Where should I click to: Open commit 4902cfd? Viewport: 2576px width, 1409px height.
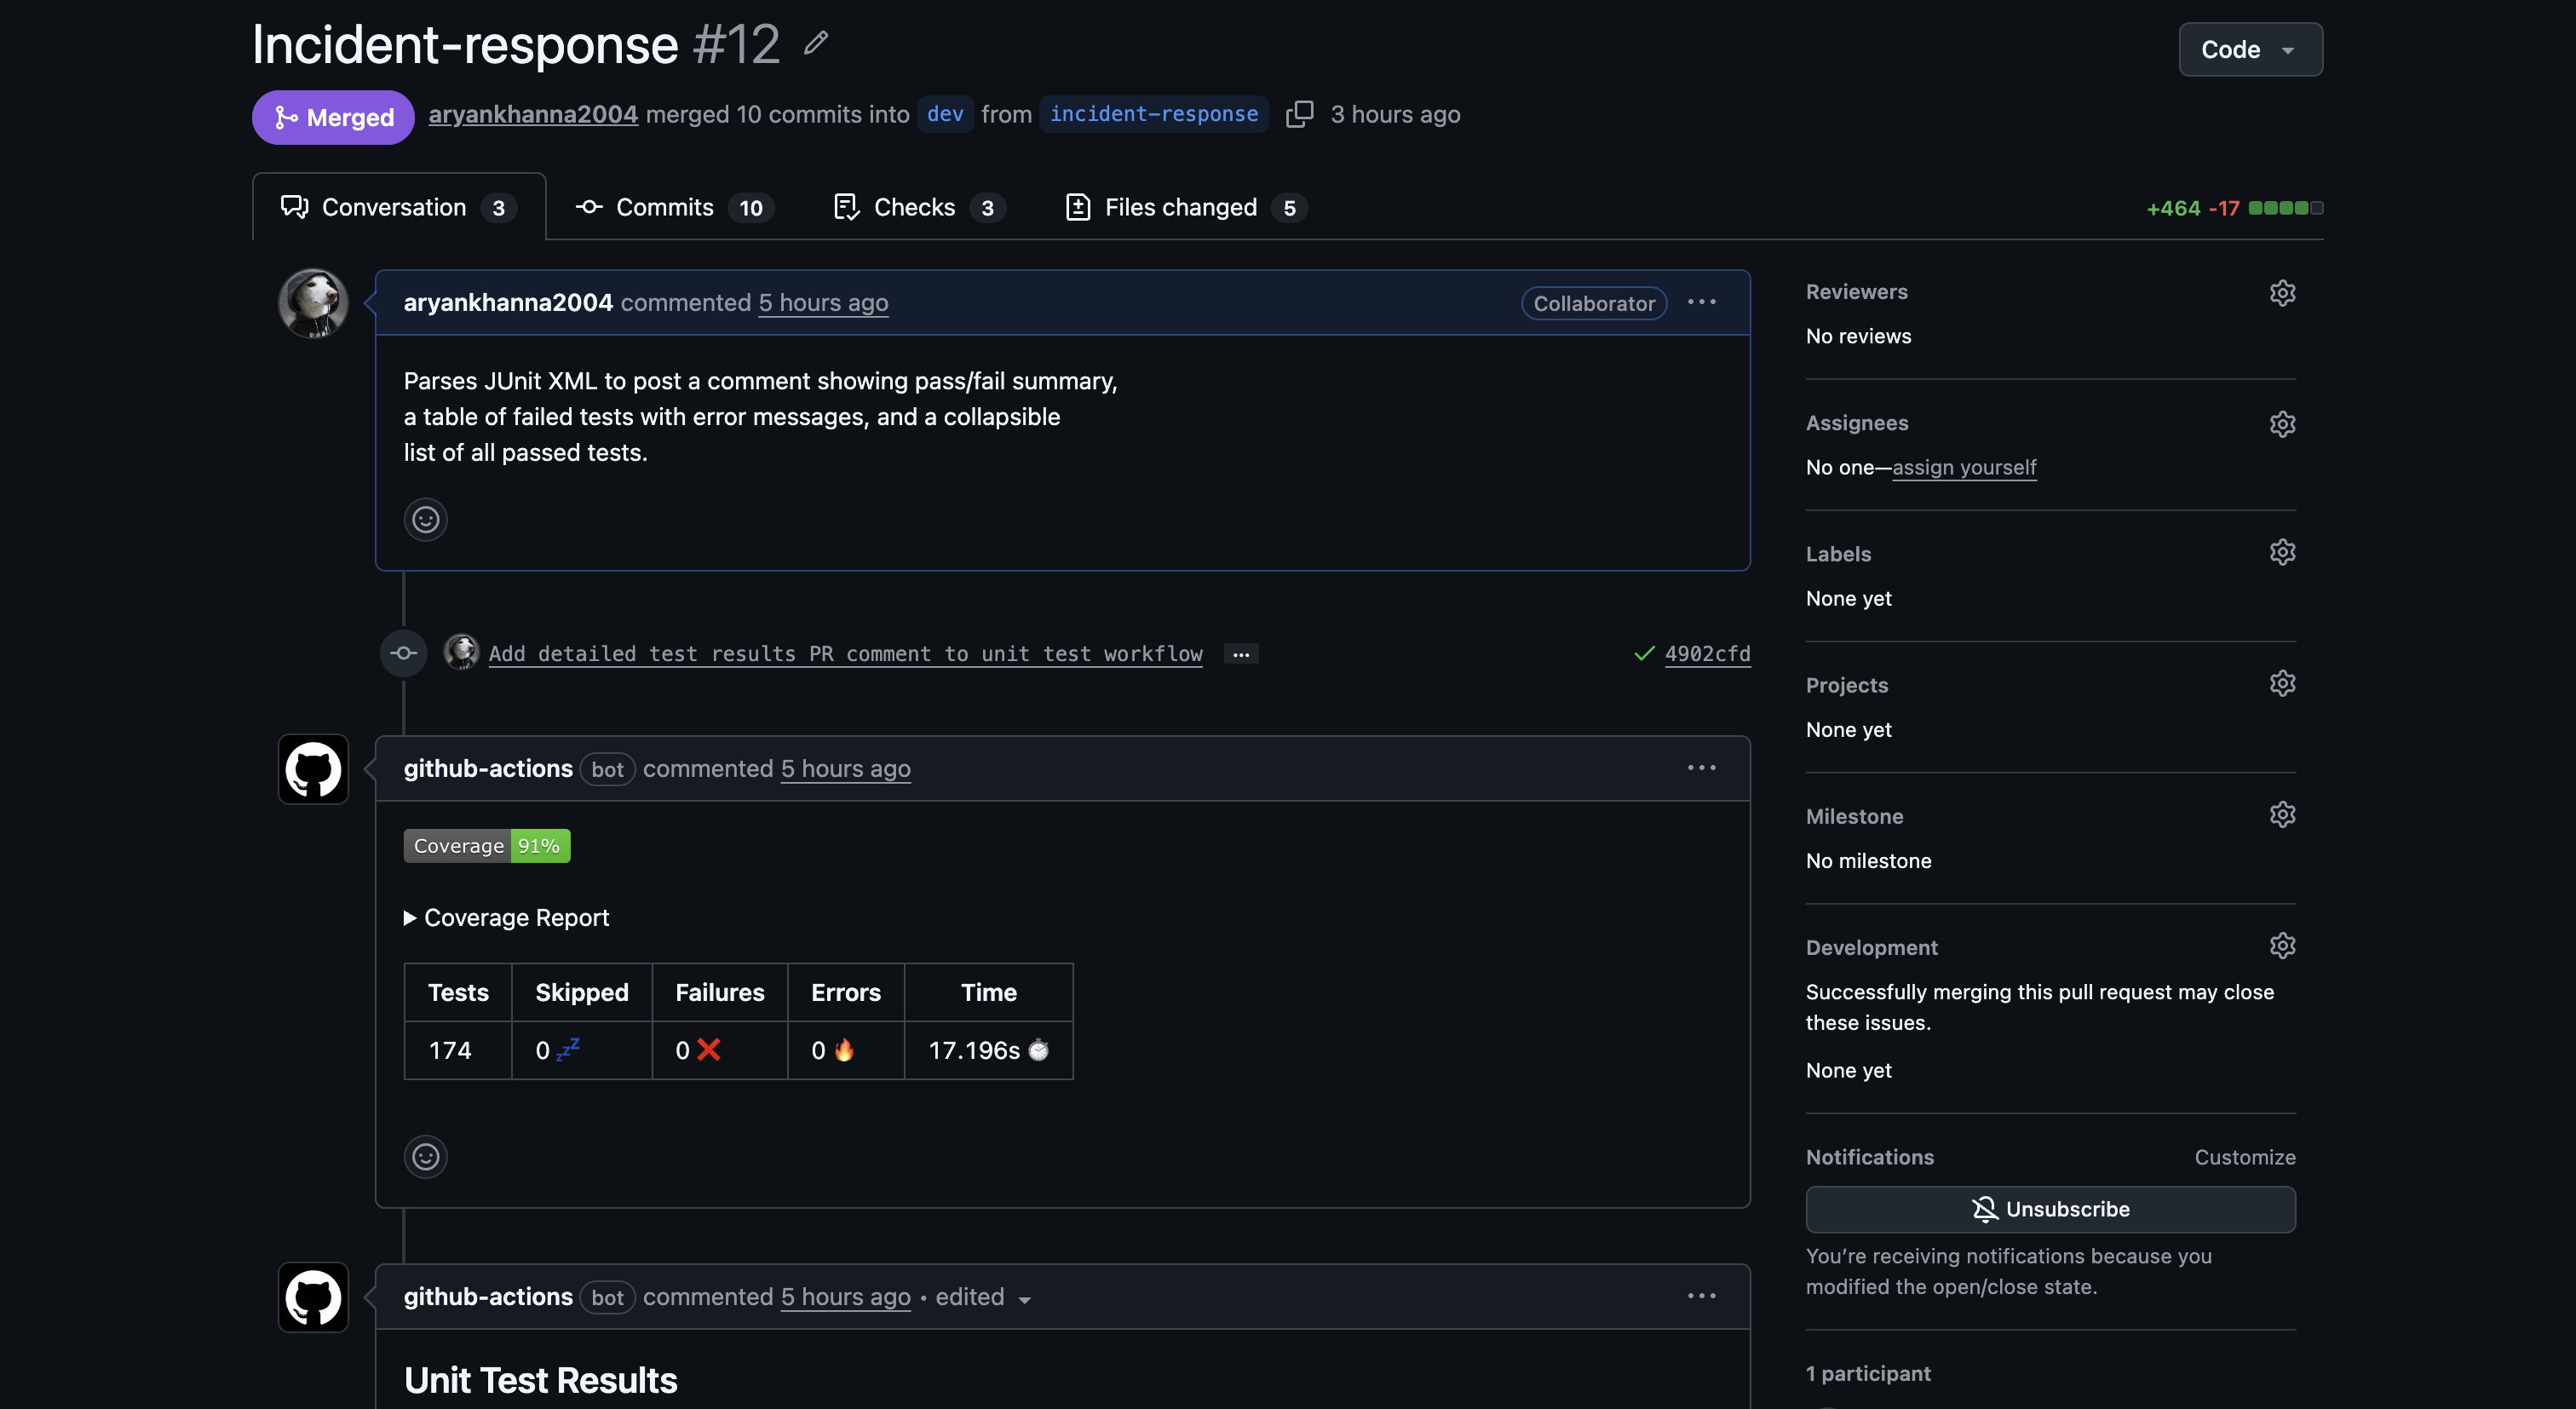(x=1706, y=654)
